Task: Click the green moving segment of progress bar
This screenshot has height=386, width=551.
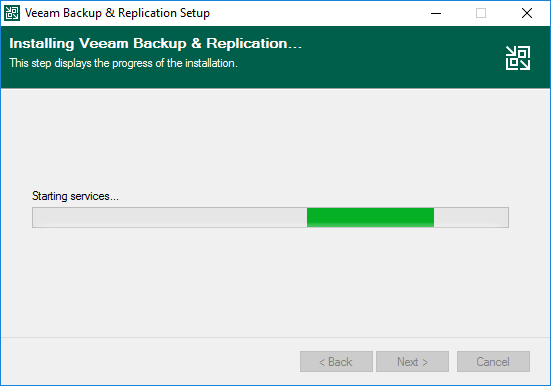Action: (370, 217)
